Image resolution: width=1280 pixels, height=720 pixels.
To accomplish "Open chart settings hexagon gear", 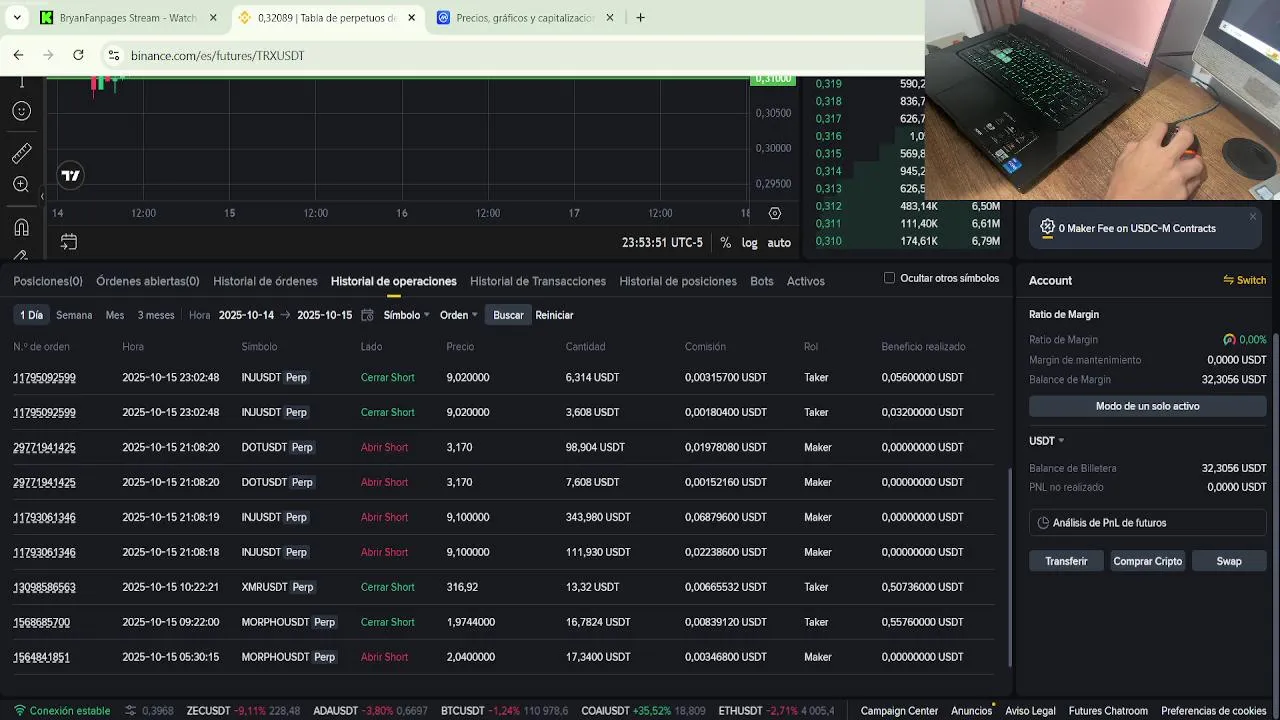I will pos(774,213).
